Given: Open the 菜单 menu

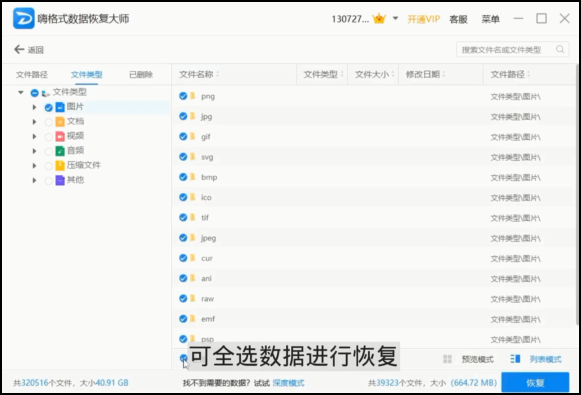Looking at the screenshot, I should (490, 19).
